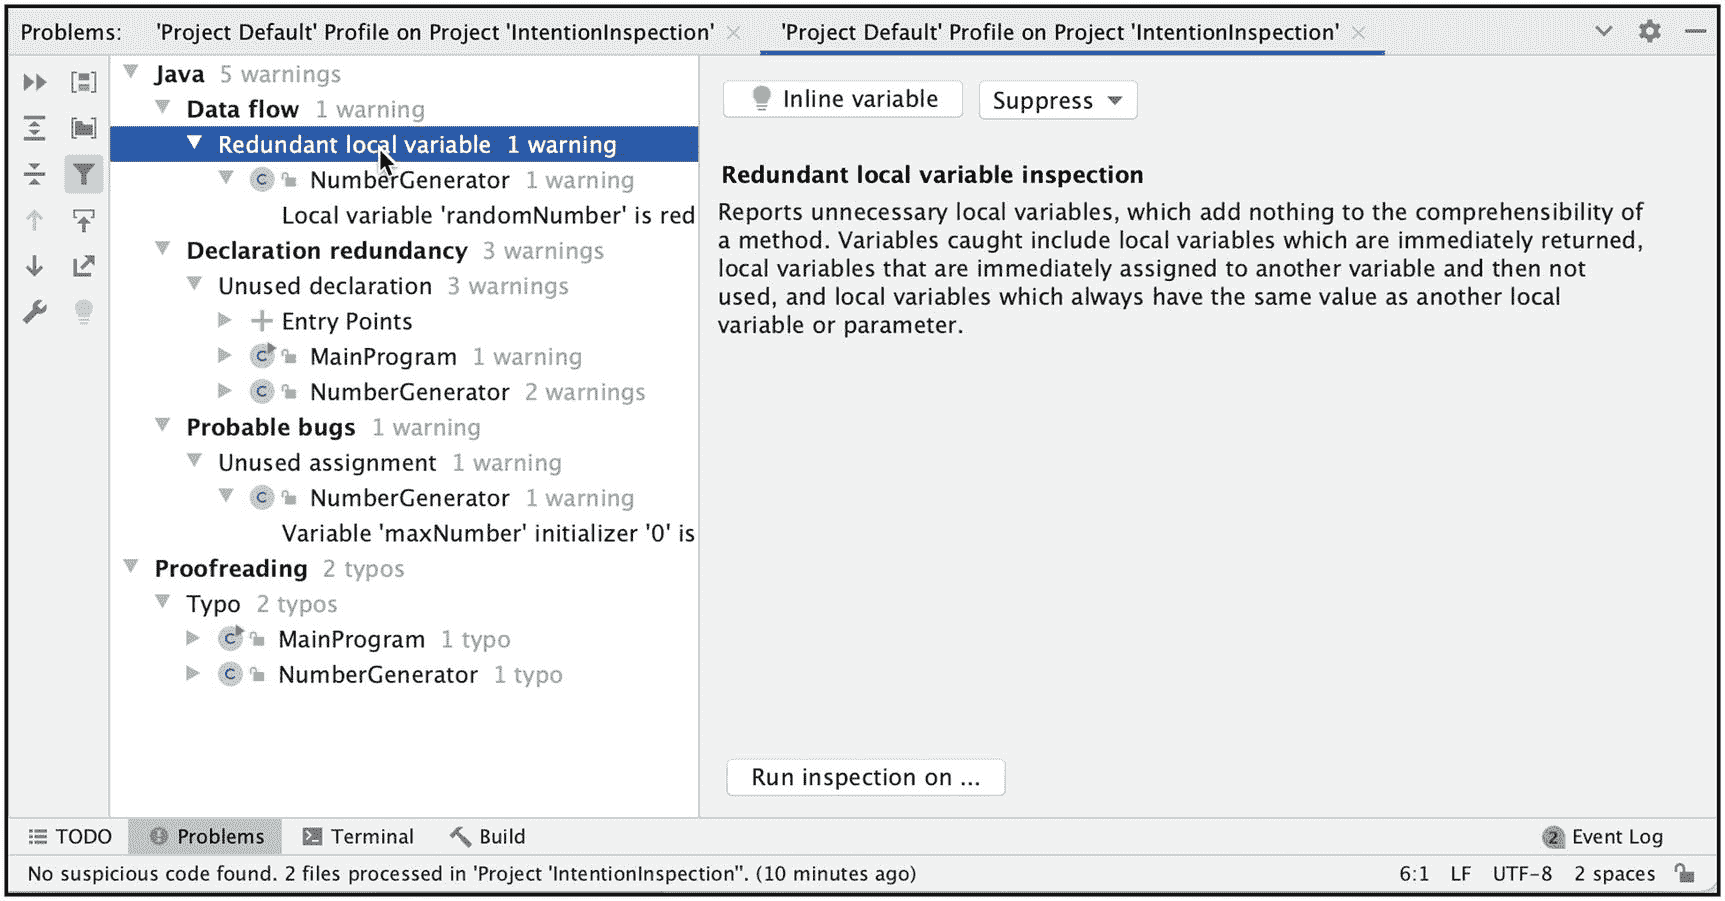1725x901 pixels.
Task: Expand MainProgram 1 typo node
Action: (x=193, y=638)
